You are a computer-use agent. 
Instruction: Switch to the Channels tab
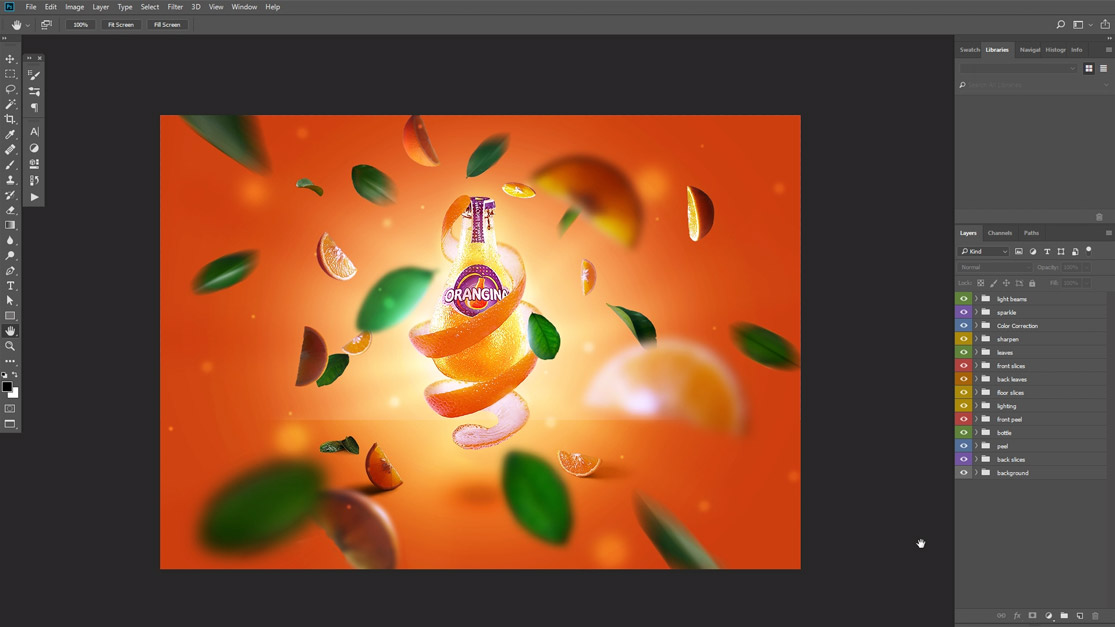(999, 233)
